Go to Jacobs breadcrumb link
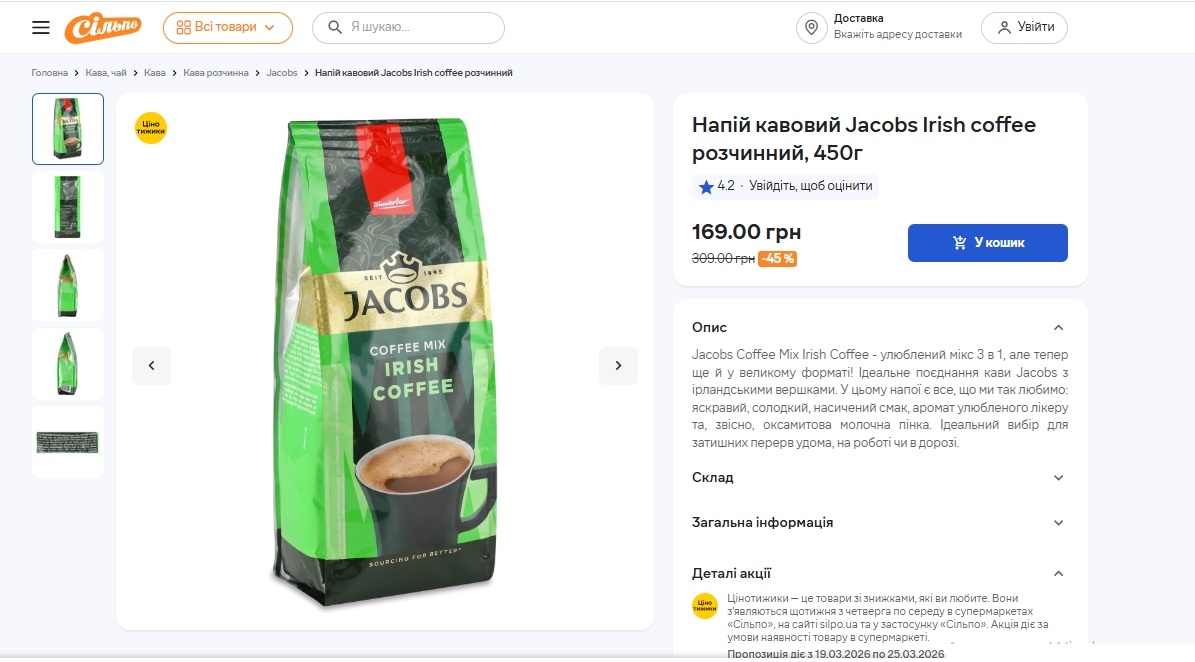1195x662 pixels. [x=282, y=73]
